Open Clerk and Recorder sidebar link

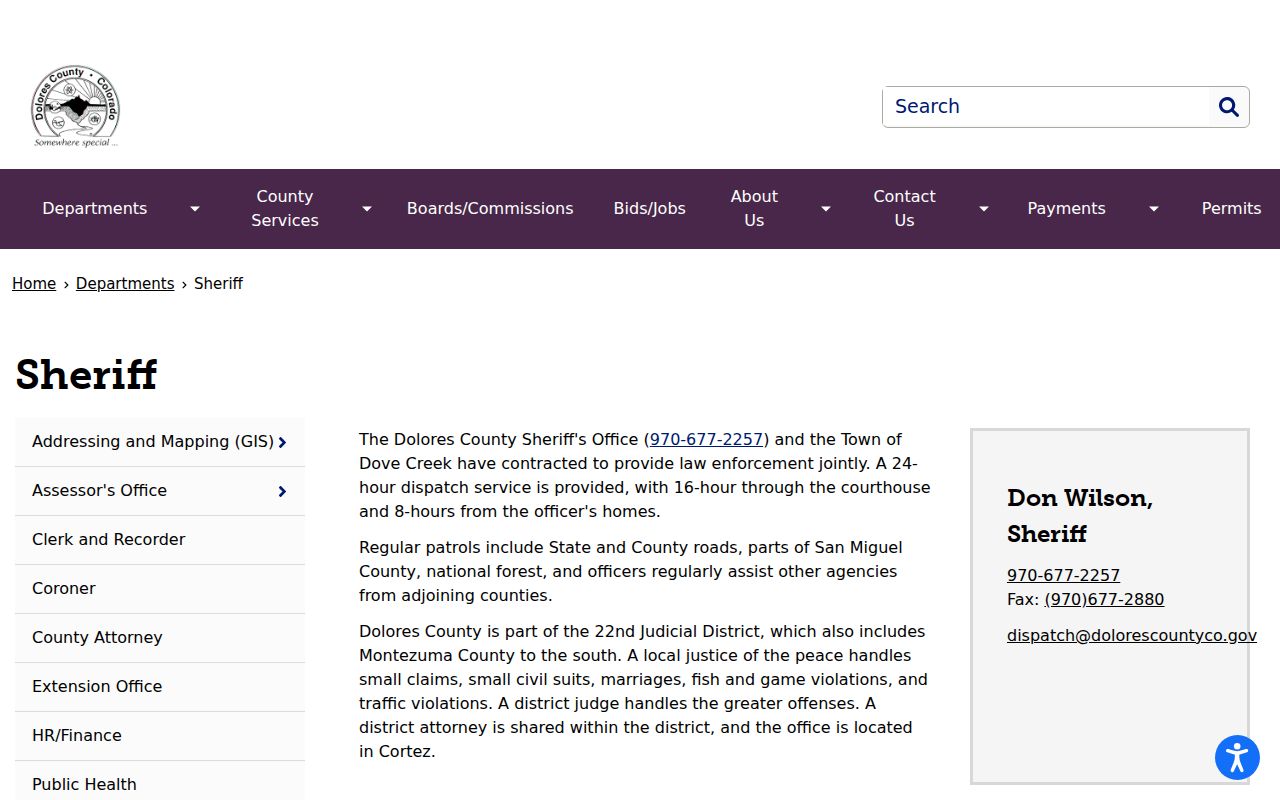[x=160, y=540]
